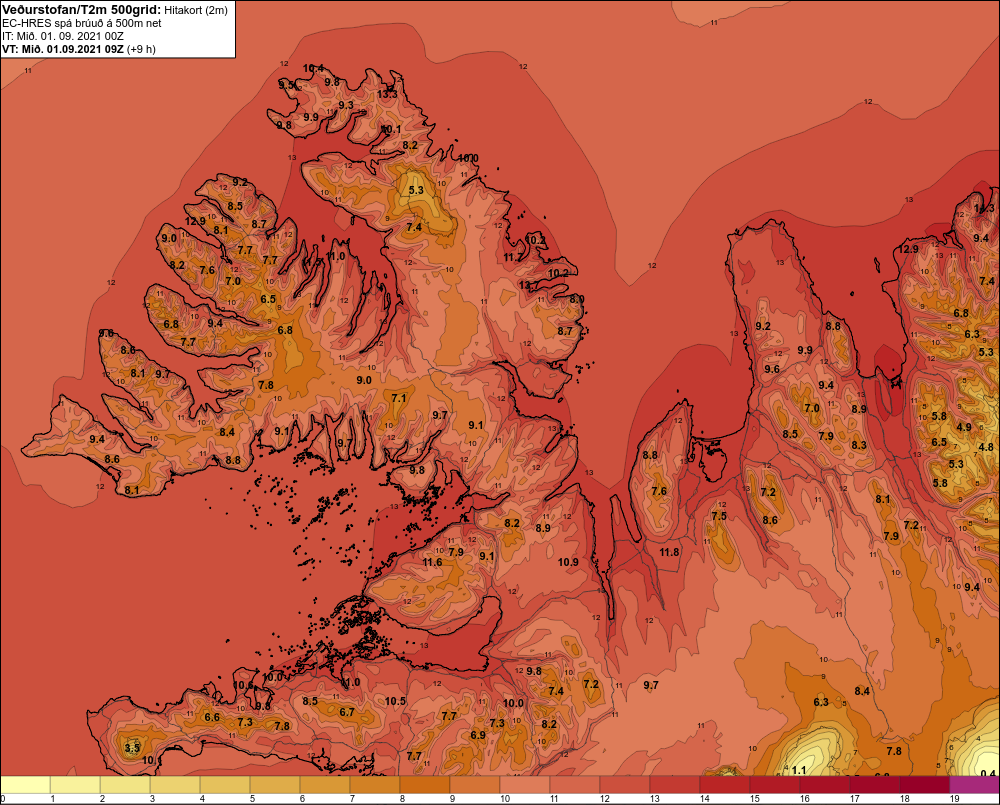Click the '6.7' temperature value
The height and width of the screenshot is (805, 1000).
(347, 712)
